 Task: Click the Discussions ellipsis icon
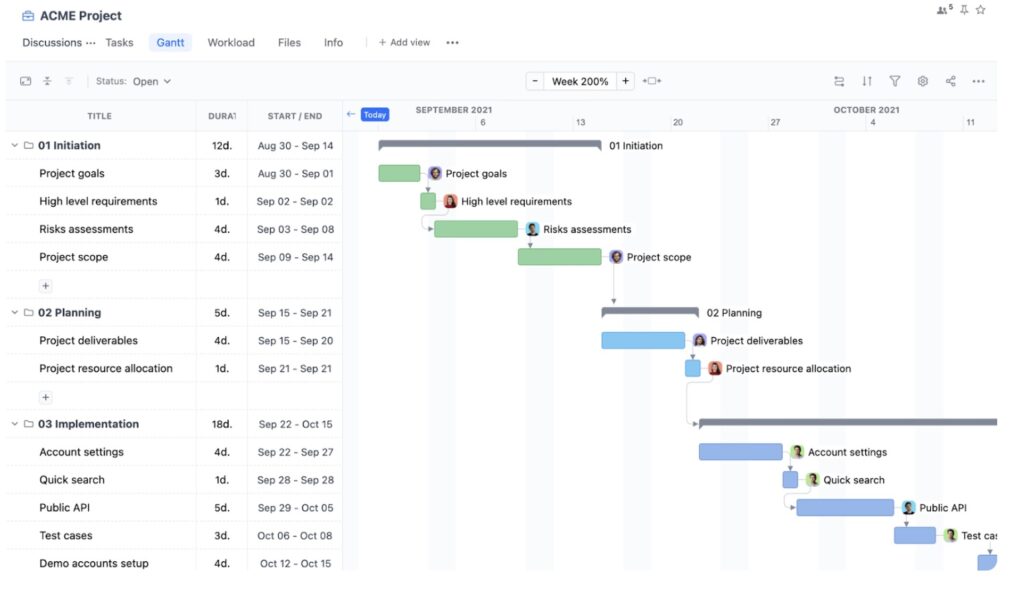pyautogui.click(x=91, y=43)
